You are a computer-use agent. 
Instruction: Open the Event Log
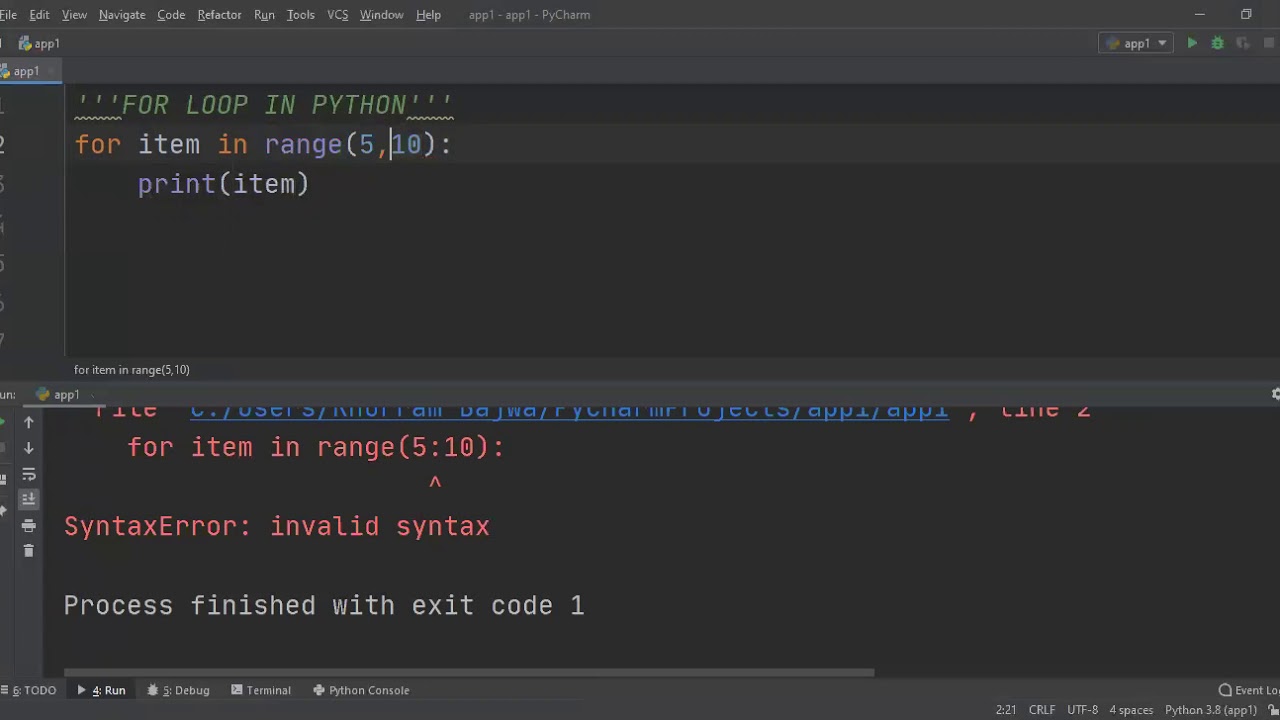pyautogui.click(x=1249, y=690)
